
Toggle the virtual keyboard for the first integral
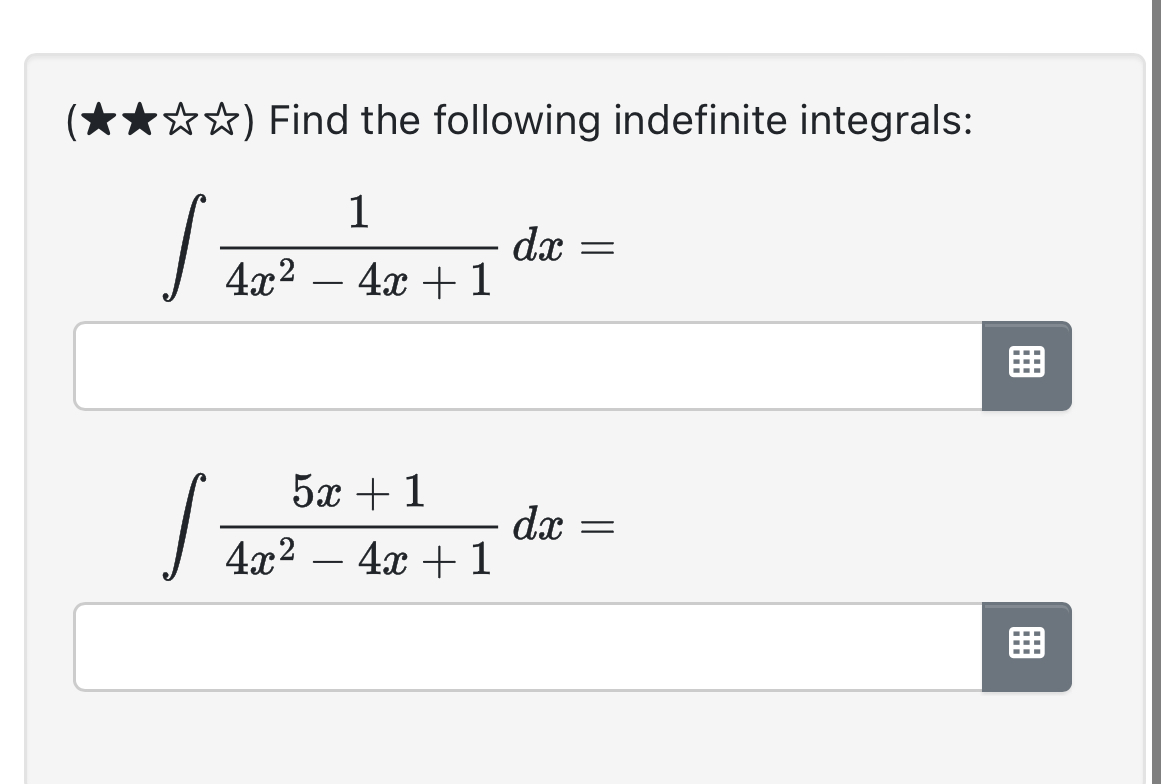click(x=1026, y=366)
